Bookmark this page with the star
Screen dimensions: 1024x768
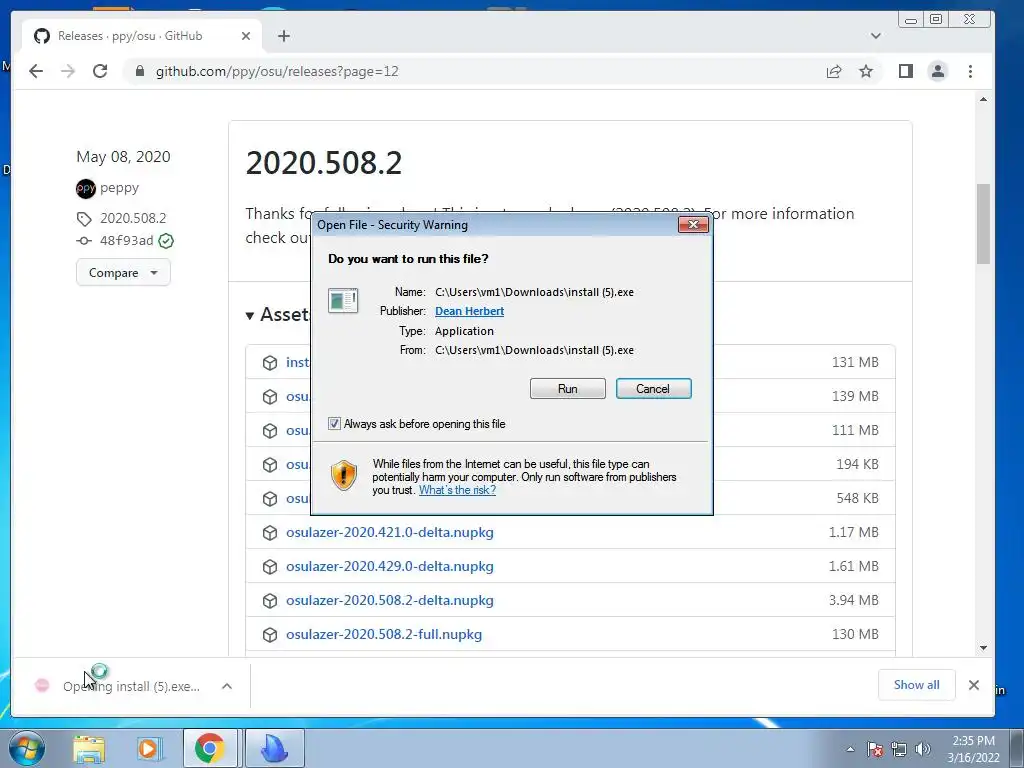[866, 71]
